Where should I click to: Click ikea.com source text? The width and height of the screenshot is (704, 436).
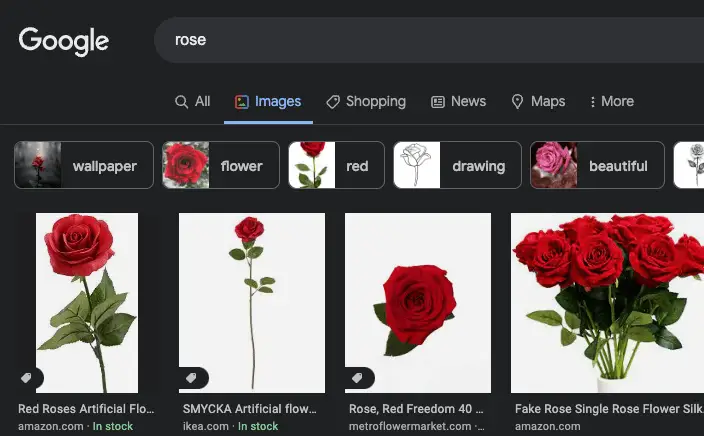pos(206,427)
